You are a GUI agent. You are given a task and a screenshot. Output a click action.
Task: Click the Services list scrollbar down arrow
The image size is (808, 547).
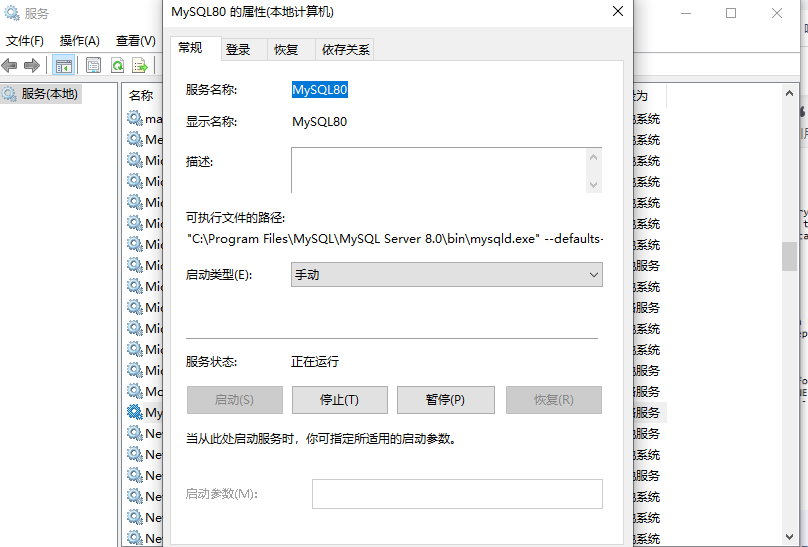tap(789, 537)
